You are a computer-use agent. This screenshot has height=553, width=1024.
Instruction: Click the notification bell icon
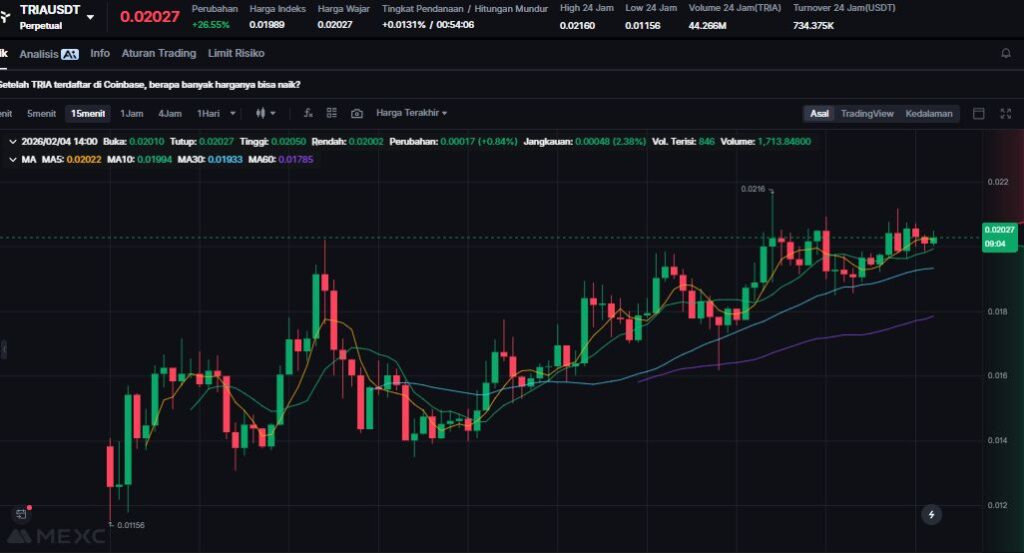pos(1005,53)
